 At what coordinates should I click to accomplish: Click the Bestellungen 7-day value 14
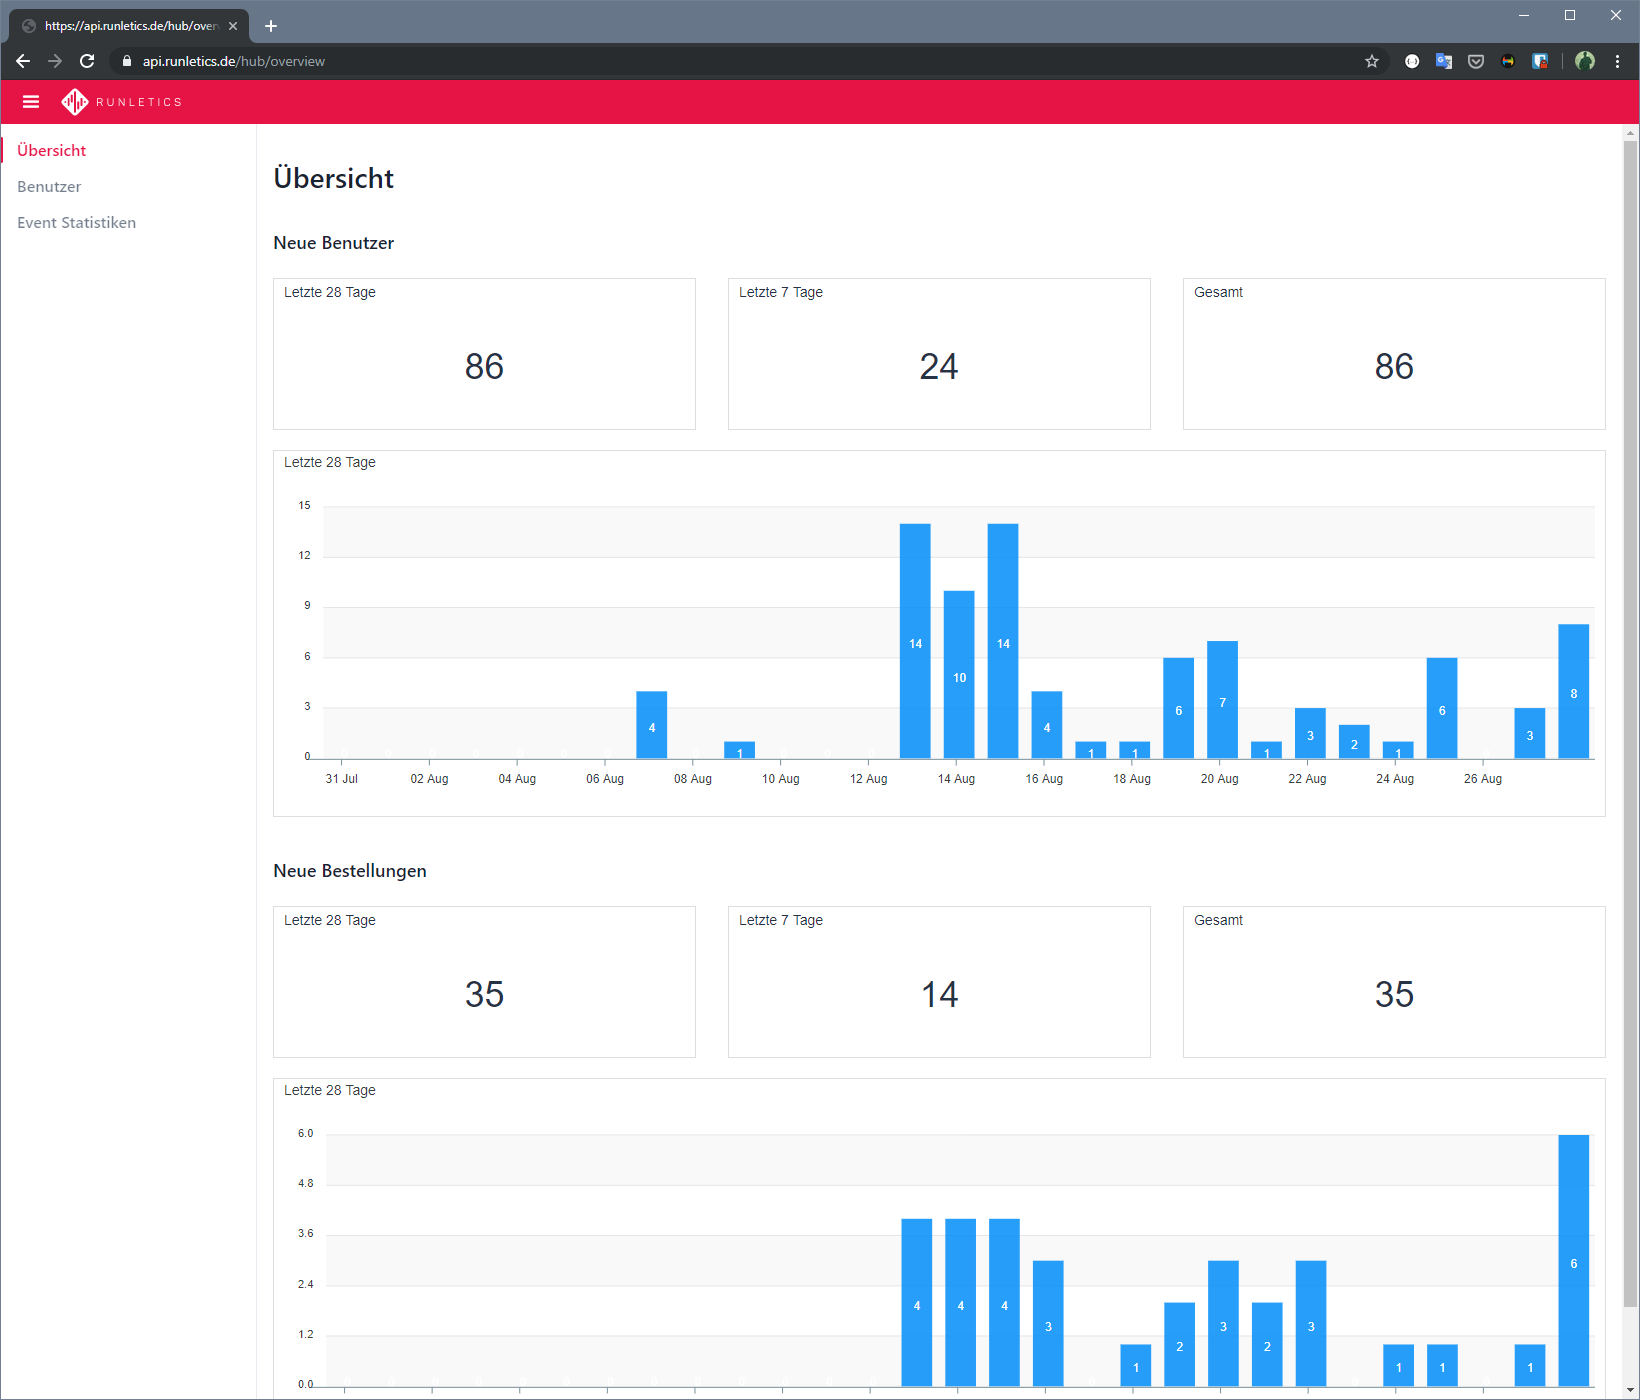[x=939, y=995]
